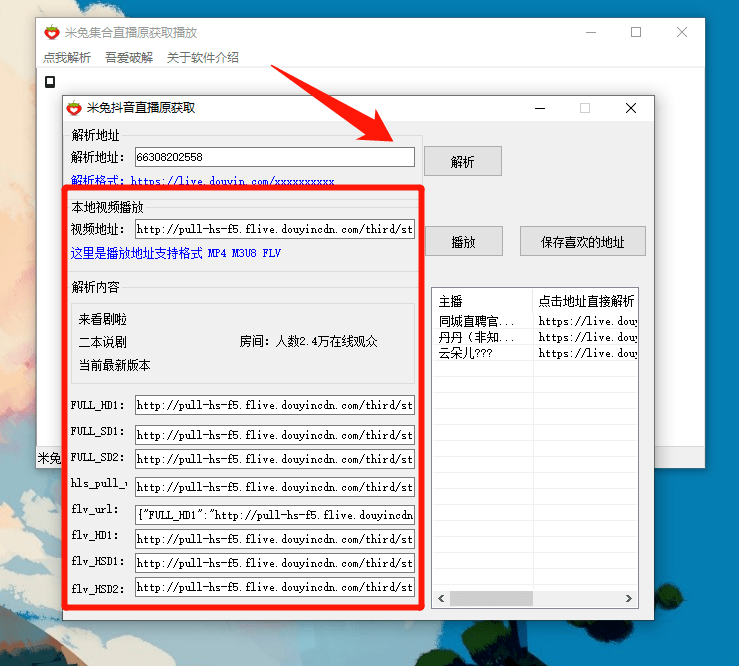Click the small black square icon under the main window's menu bar
This screenshot has width=739, height=666.
pyautogui.click(x=50, y=82)
